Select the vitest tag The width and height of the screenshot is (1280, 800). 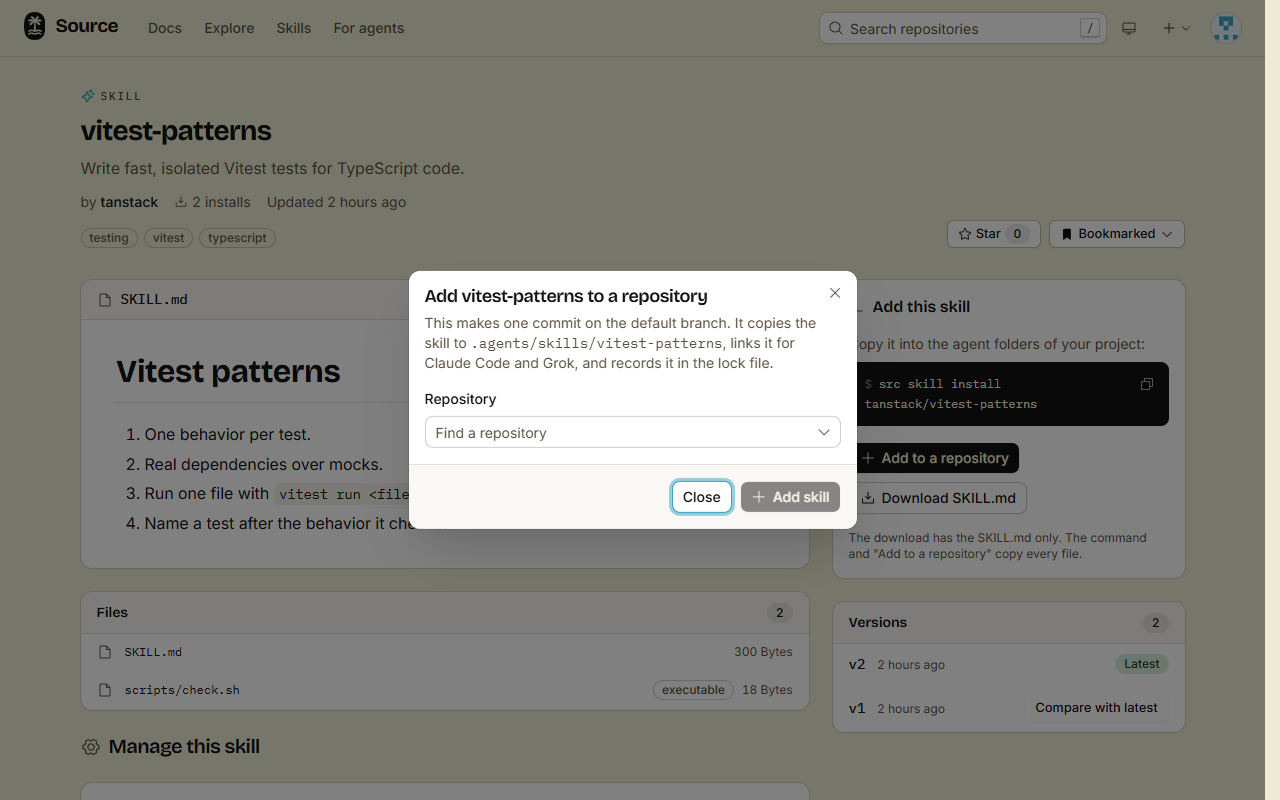click(169, 238)
